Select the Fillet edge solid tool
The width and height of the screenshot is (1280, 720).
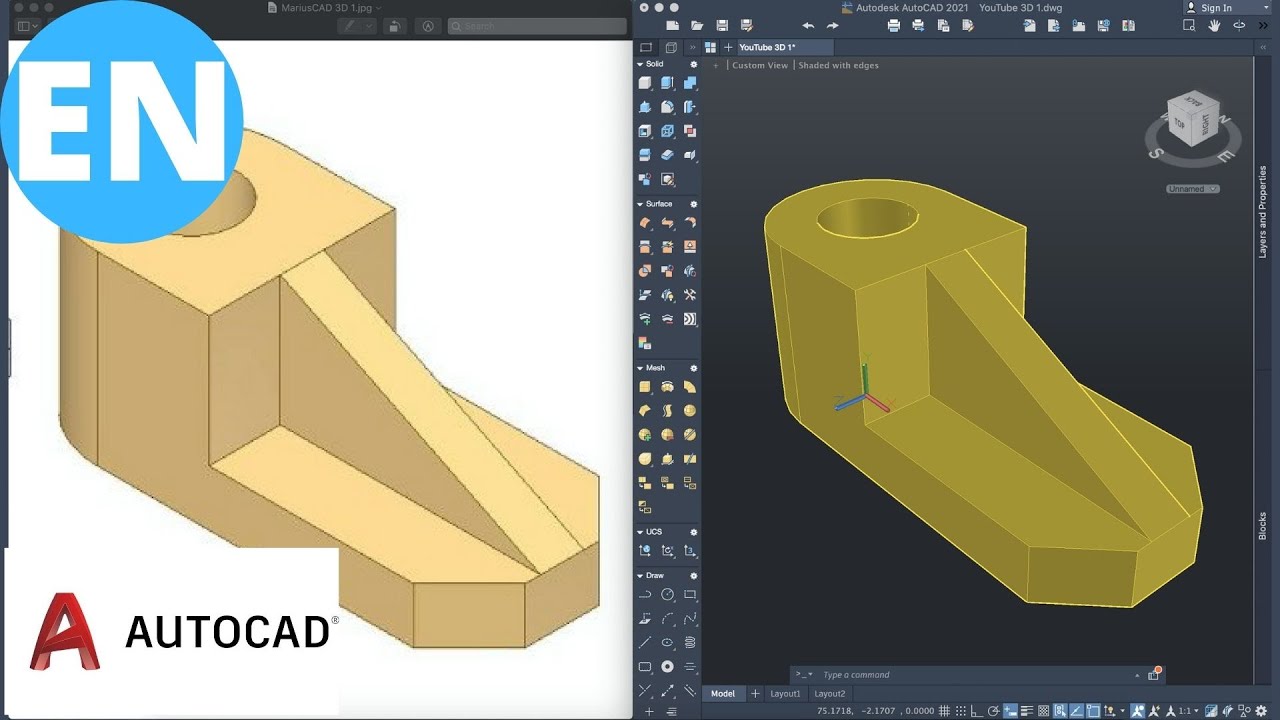click(667, 106)
